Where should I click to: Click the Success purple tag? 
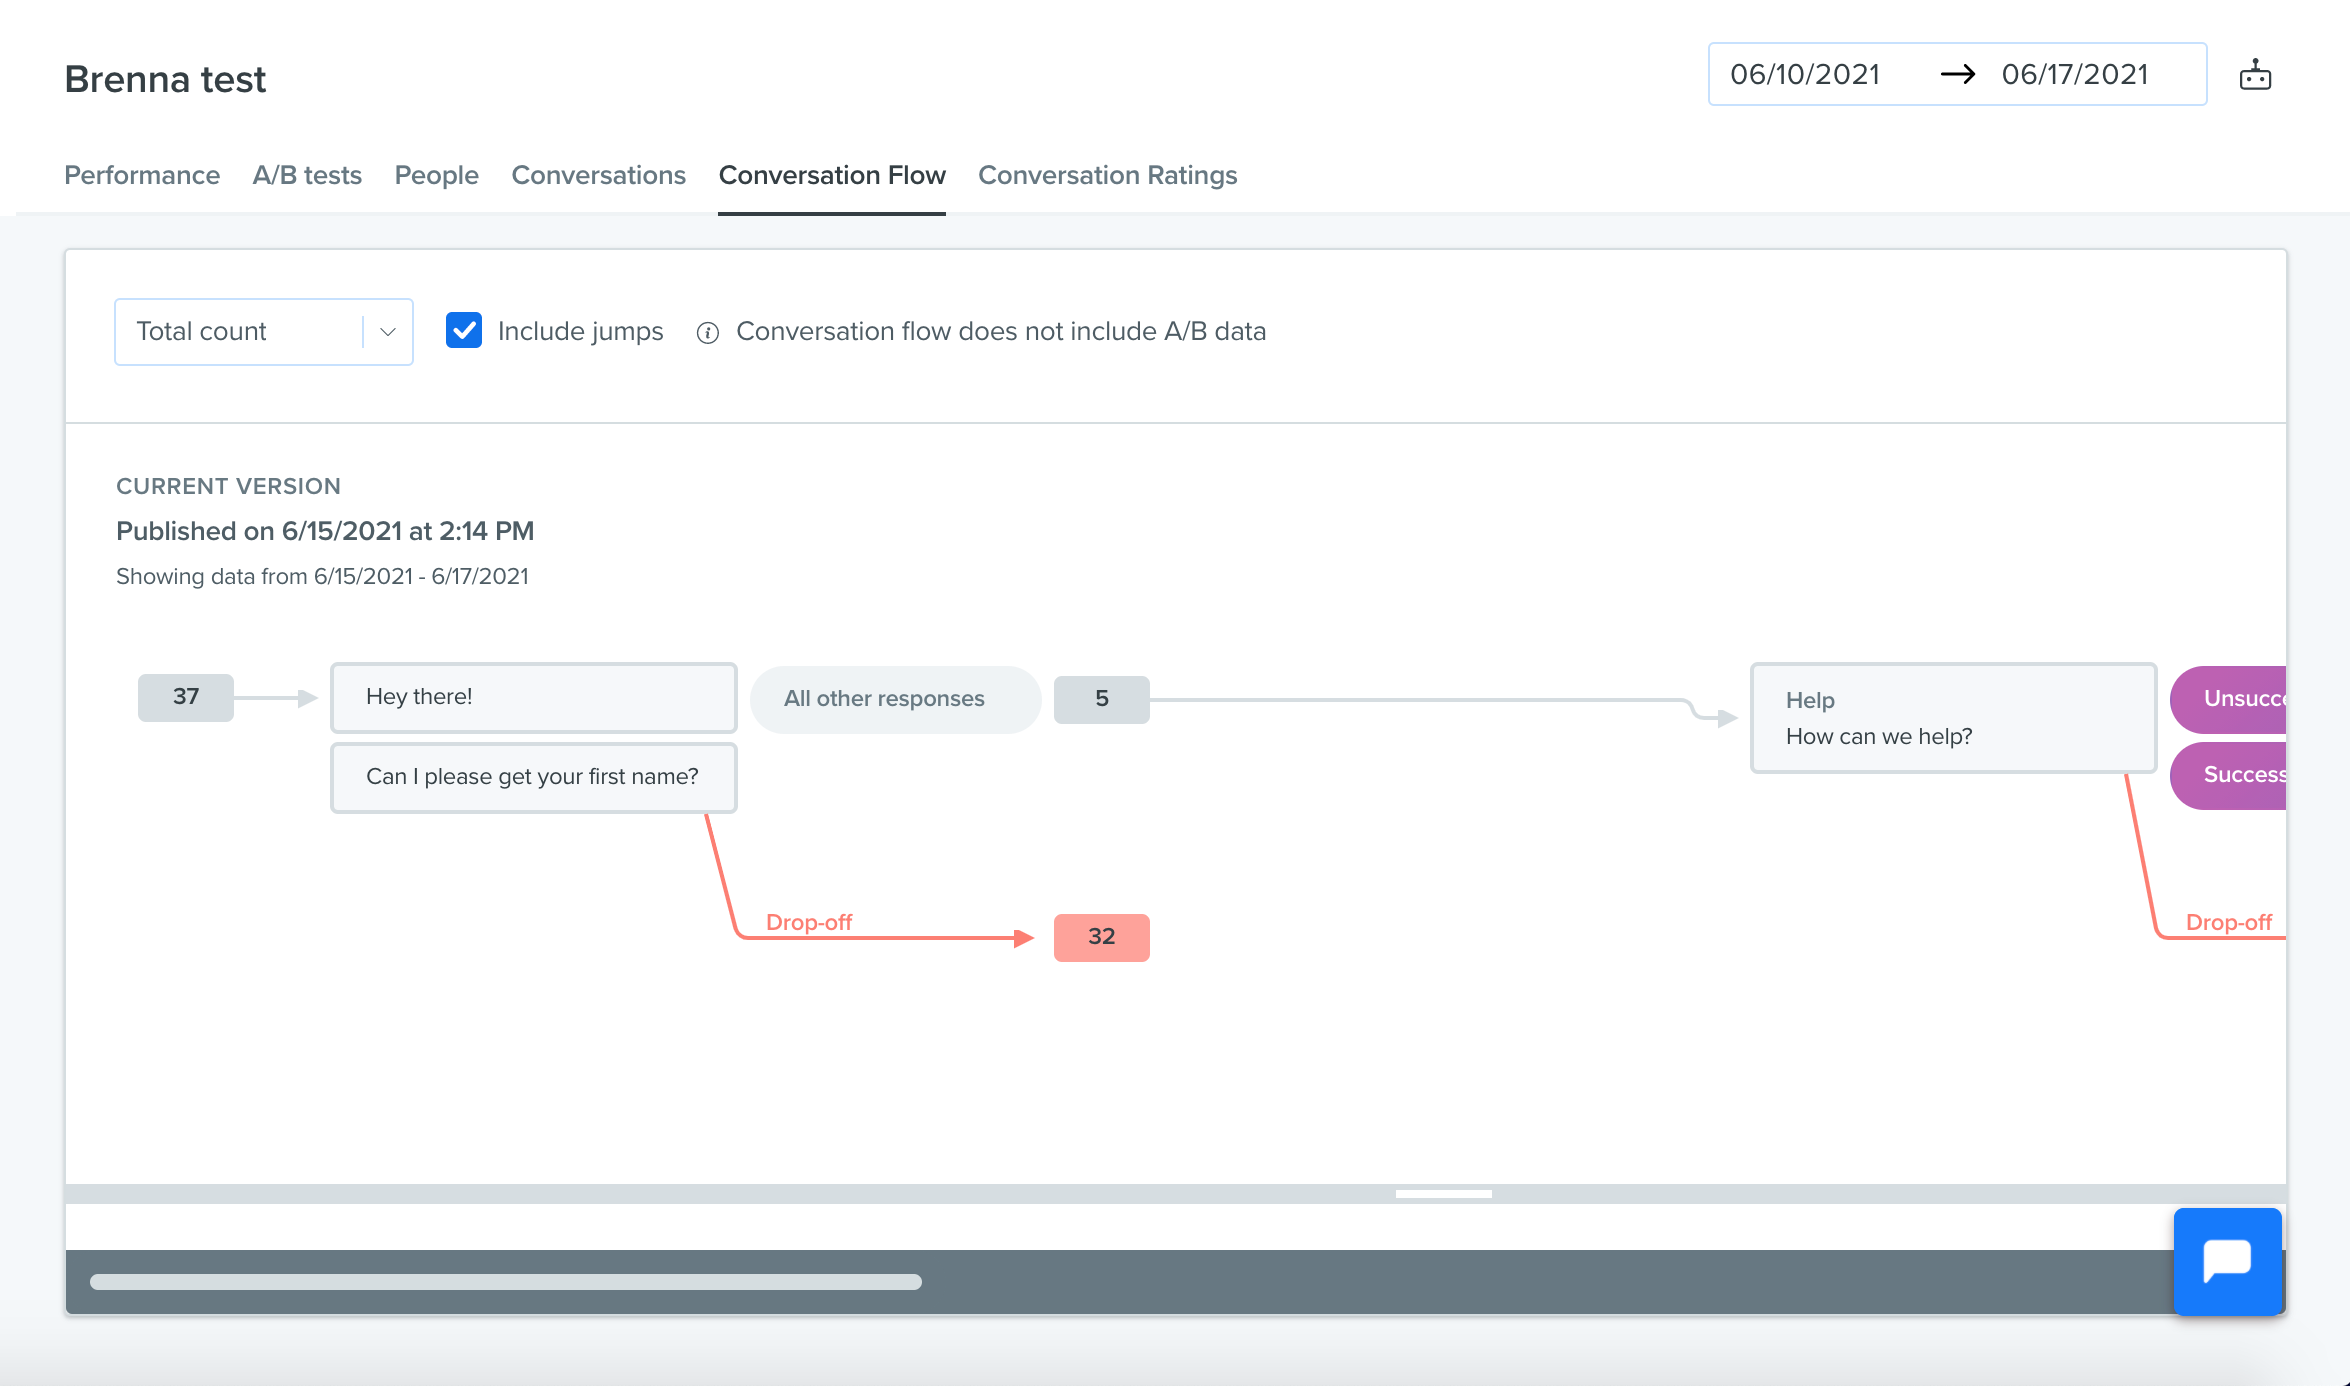2228,775
